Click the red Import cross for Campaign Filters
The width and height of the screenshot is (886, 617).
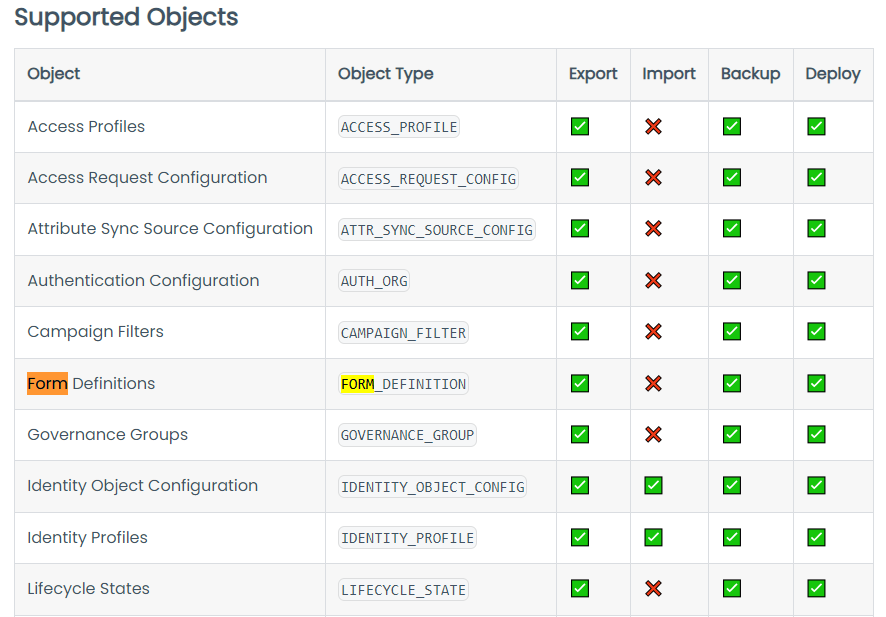pos(655,332)
